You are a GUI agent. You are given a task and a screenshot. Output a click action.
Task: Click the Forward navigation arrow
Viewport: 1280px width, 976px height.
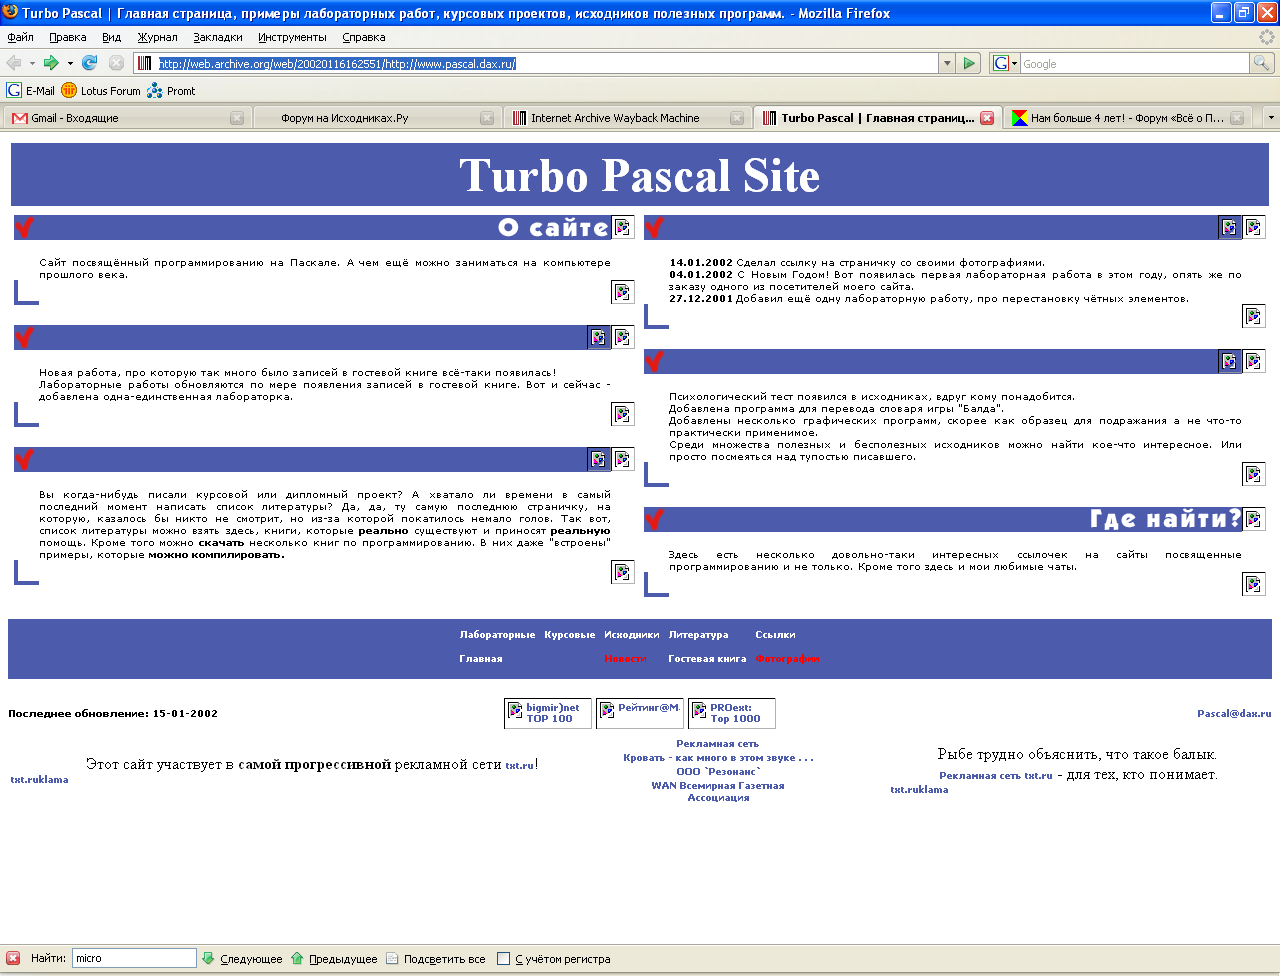point(51,63)
